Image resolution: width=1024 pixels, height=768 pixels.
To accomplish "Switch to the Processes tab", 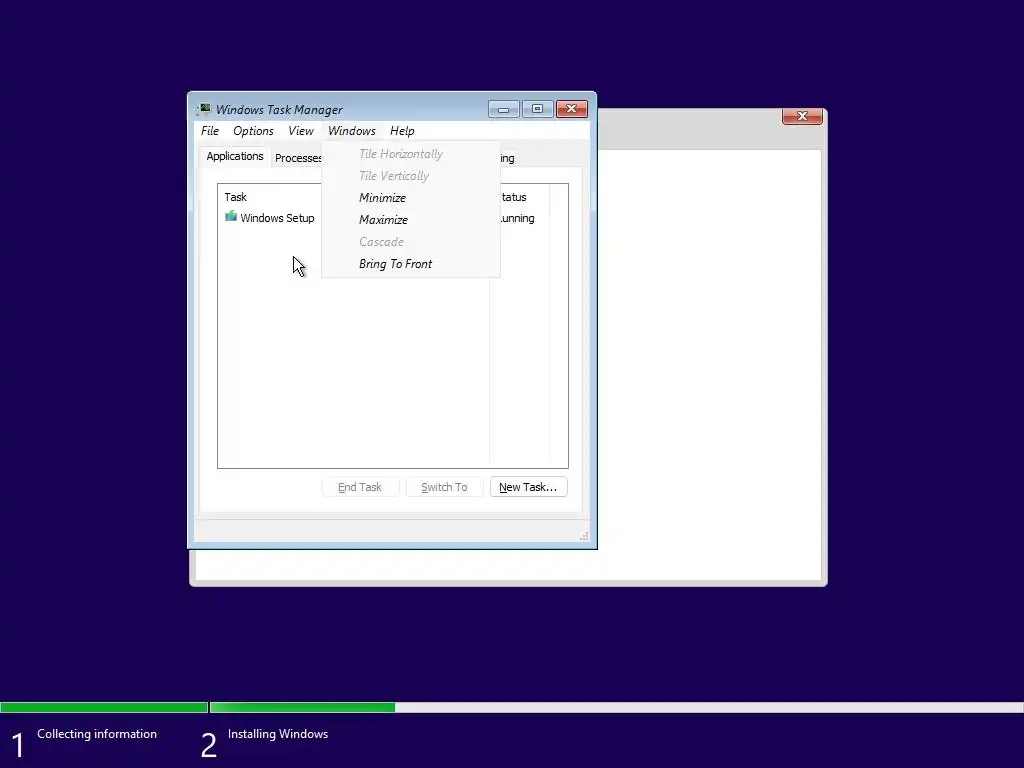I will pyautogui.click(x=297, y=158).
